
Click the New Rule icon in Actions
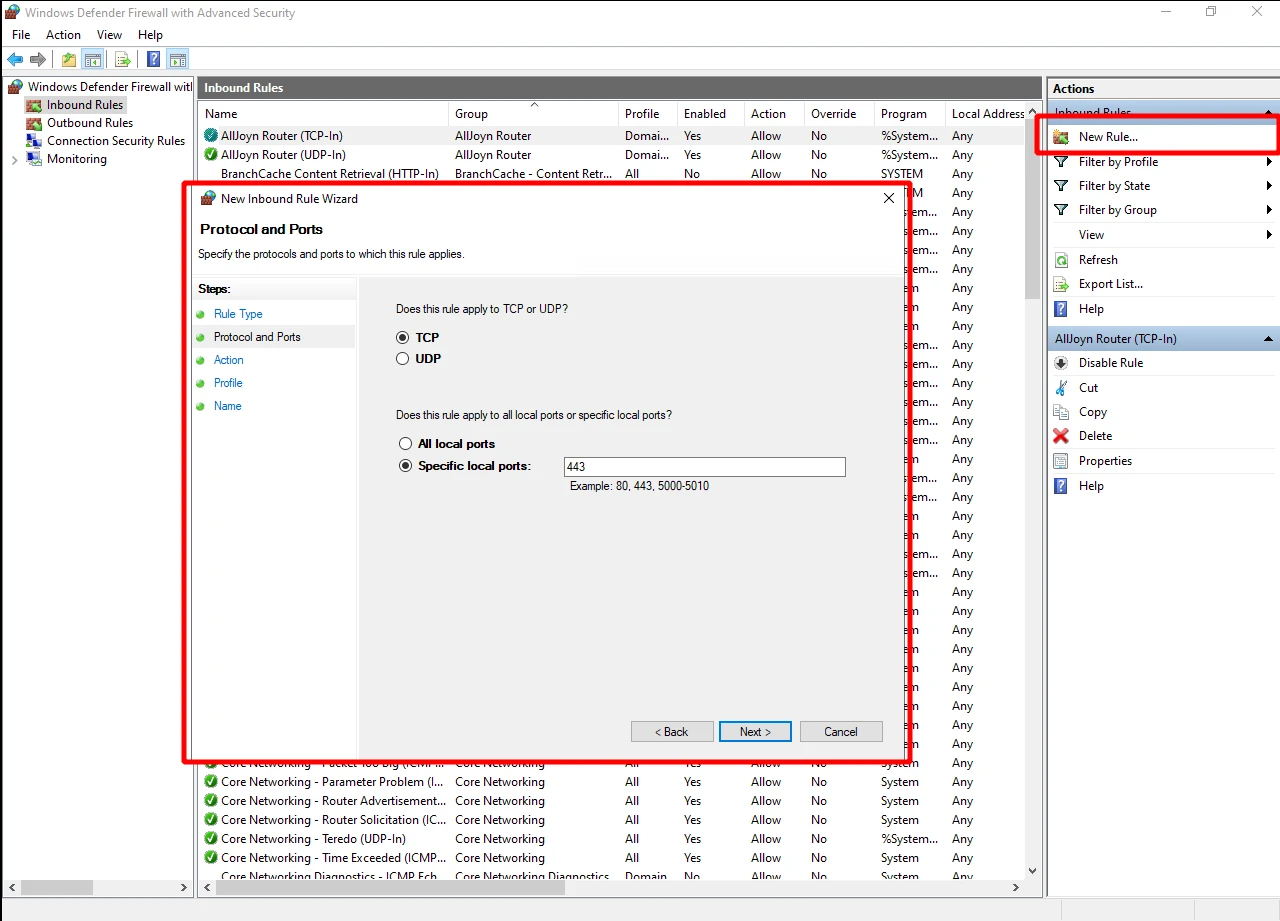tap(1061, 137)
